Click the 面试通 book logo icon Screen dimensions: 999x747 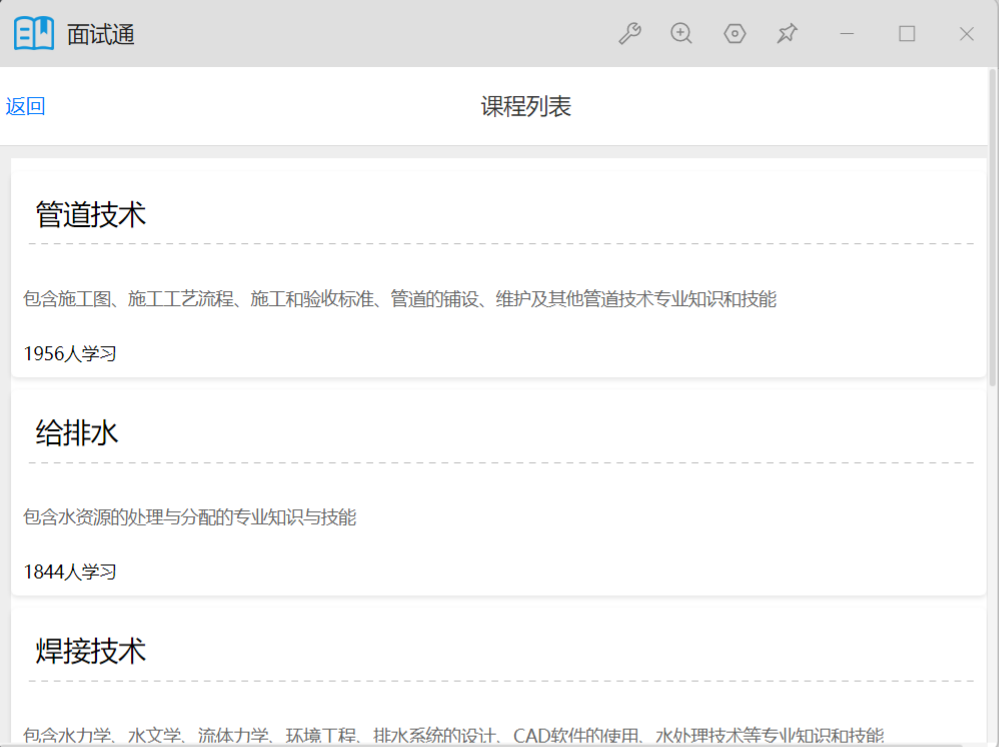click(x=34, y=33)
